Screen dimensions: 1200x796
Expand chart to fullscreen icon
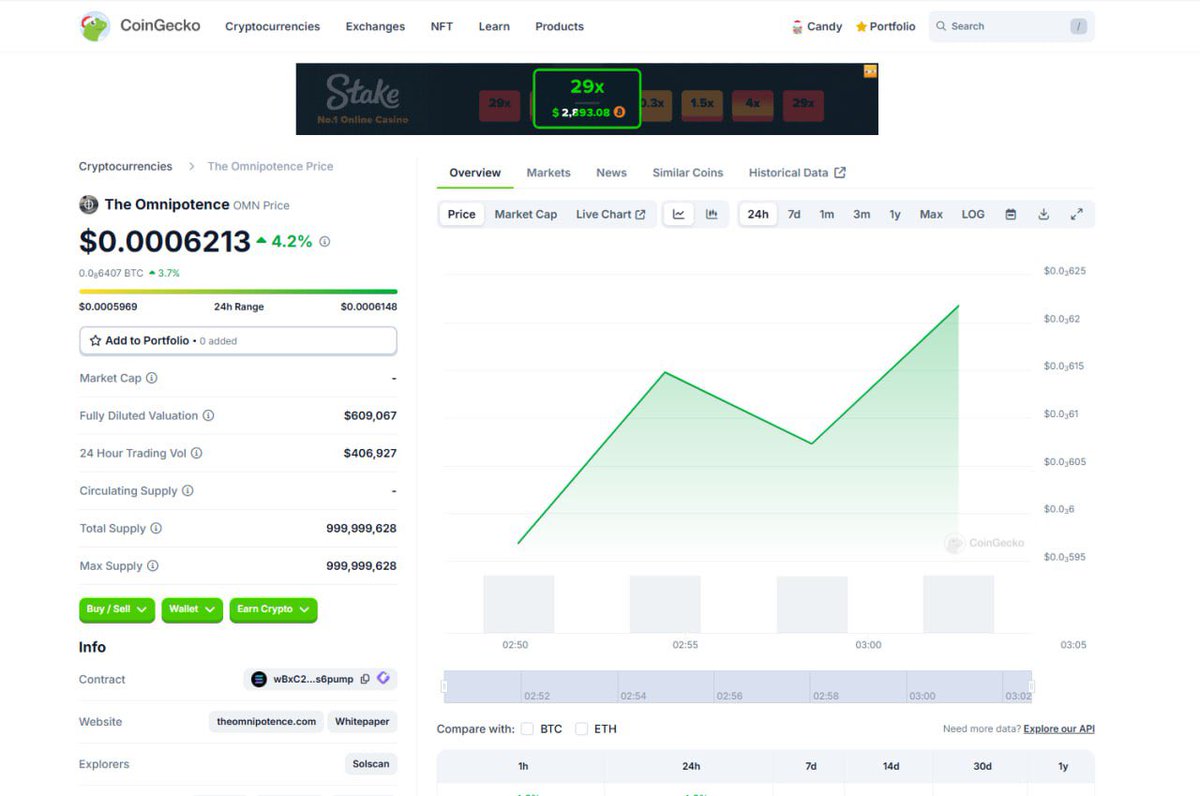(1077, 214)
